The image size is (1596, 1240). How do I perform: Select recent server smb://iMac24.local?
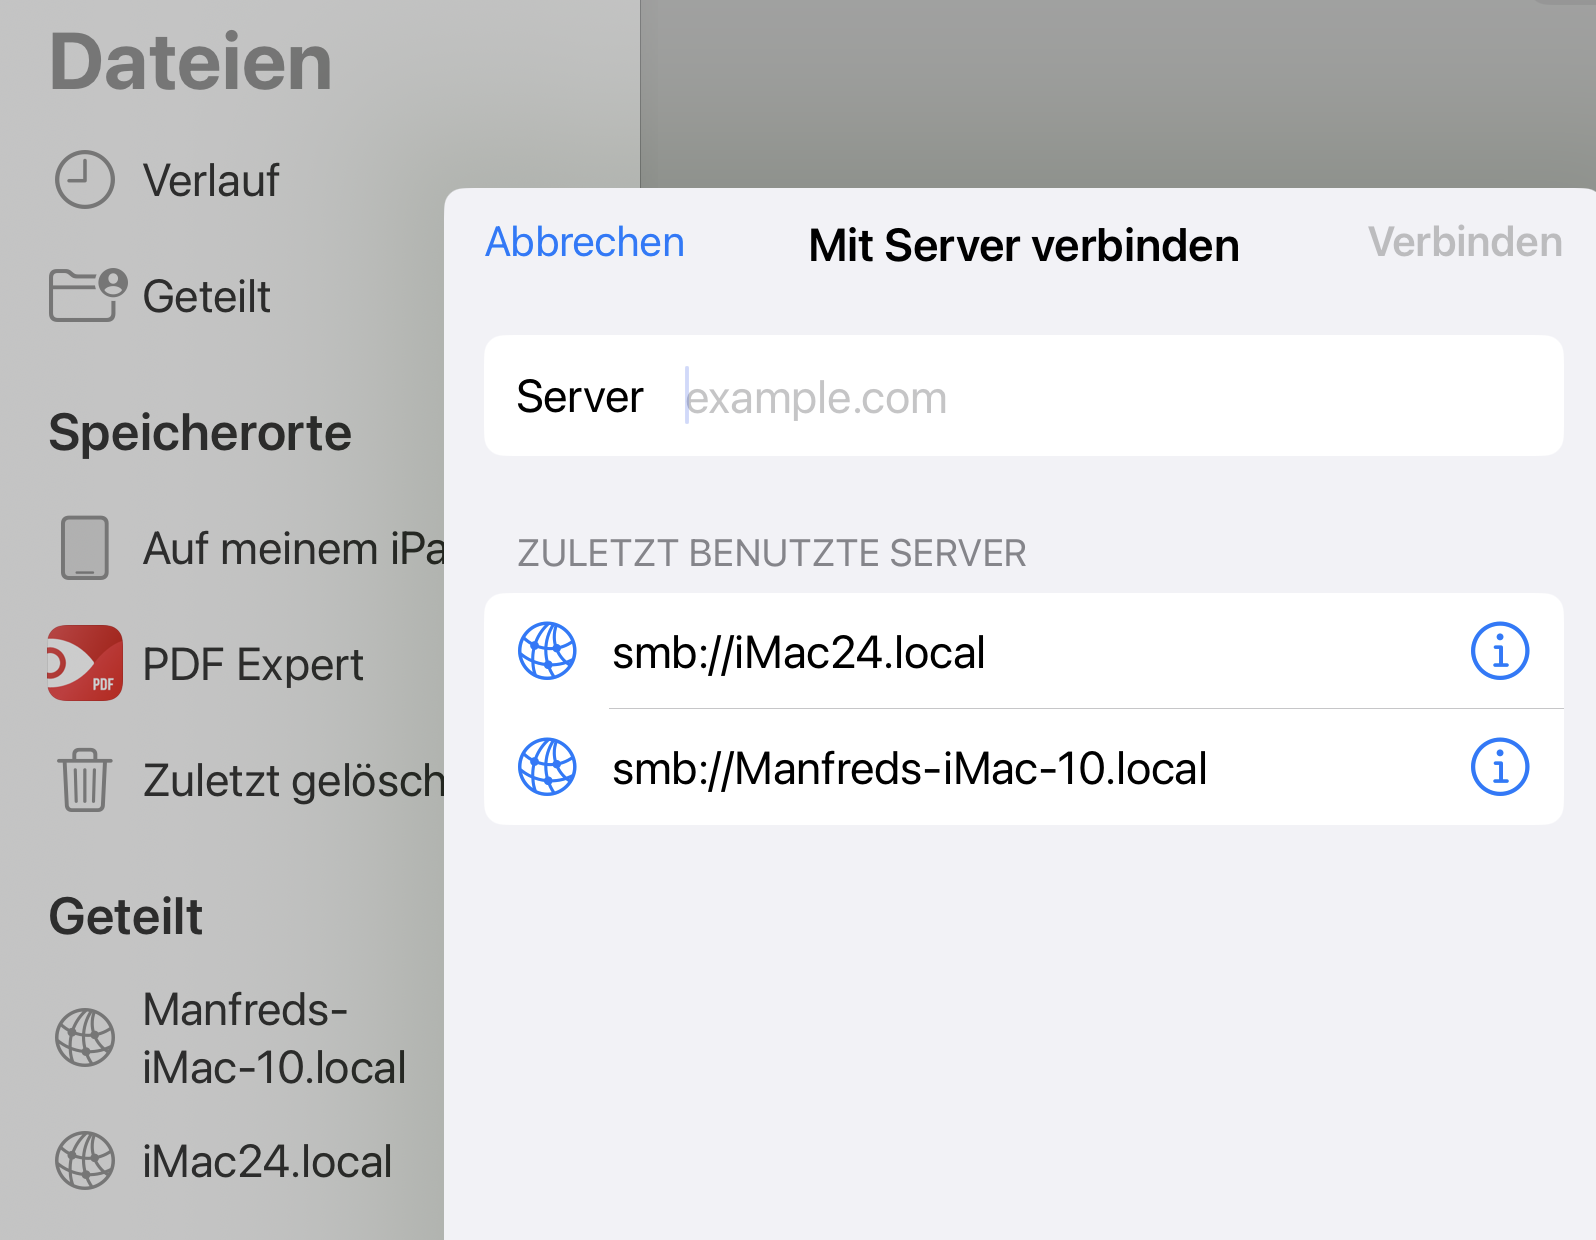pos(799,653)
